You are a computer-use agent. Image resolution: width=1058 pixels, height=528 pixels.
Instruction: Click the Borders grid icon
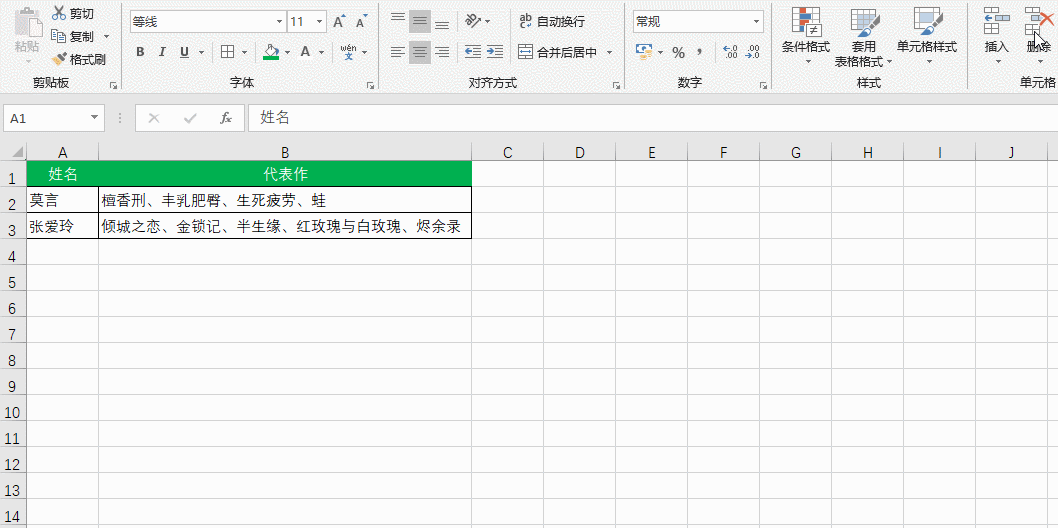[228, 52]
